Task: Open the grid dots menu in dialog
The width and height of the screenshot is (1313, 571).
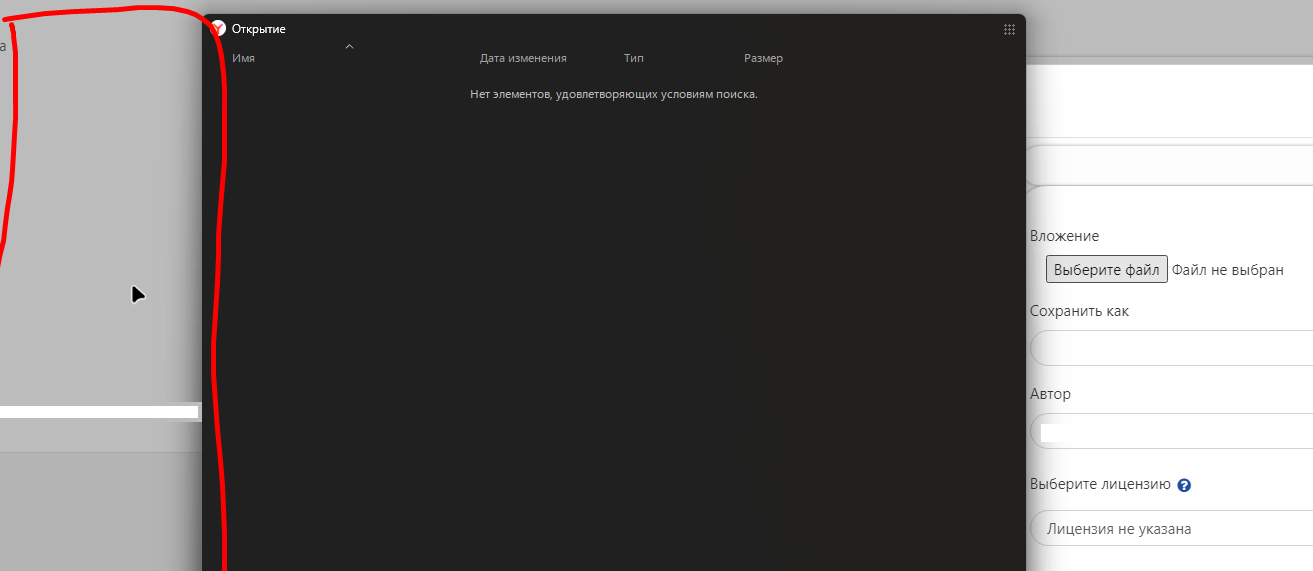Action: pyautogui.click(x=1009, y=30)
